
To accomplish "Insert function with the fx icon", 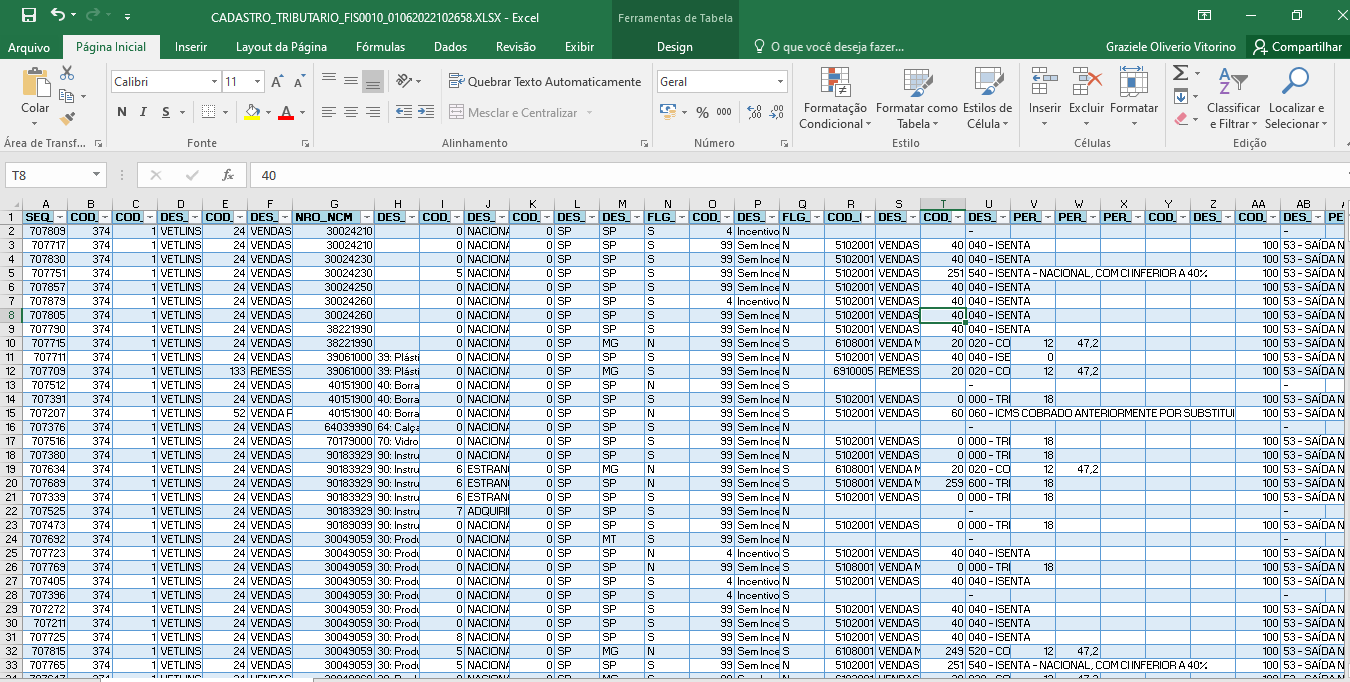I will 228,175.
